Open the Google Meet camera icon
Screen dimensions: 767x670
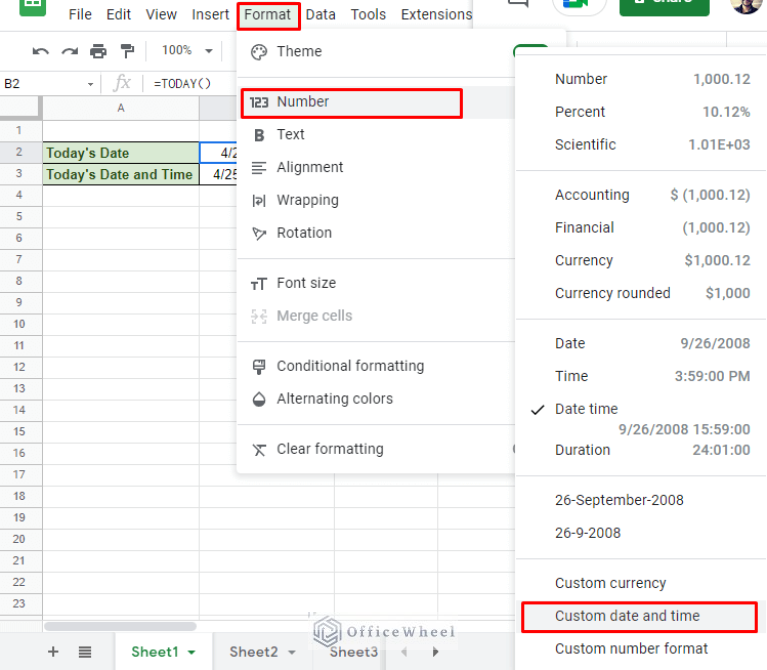tap(578, 5)
